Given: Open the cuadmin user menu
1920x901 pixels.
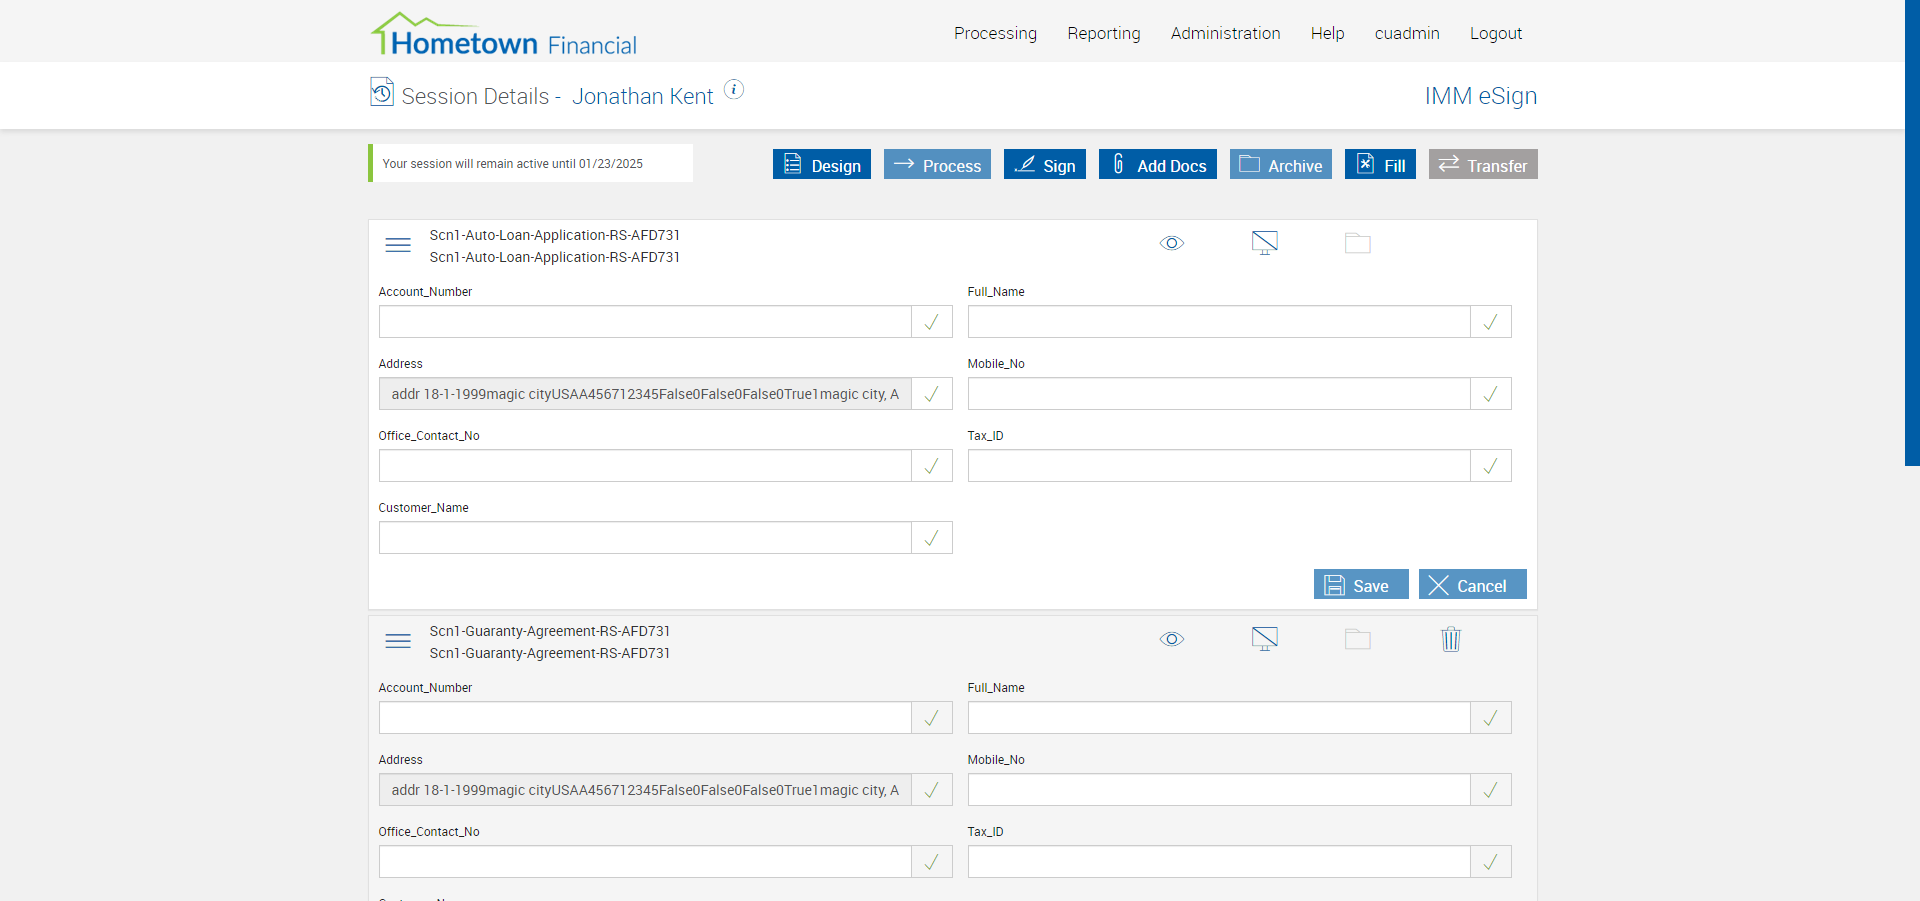Looking at the screenshot, I should (1407, 33).
